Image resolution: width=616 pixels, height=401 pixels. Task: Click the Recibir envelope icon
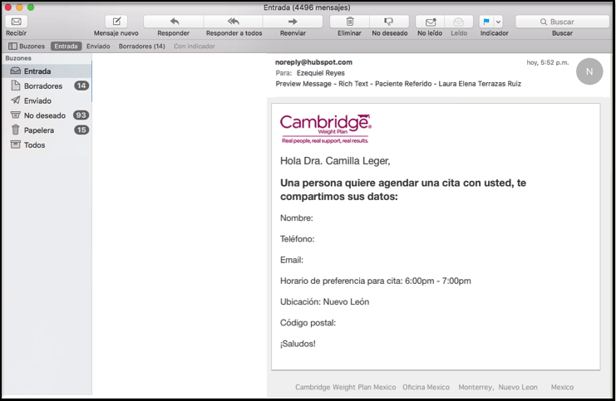[x=16, y=22]
